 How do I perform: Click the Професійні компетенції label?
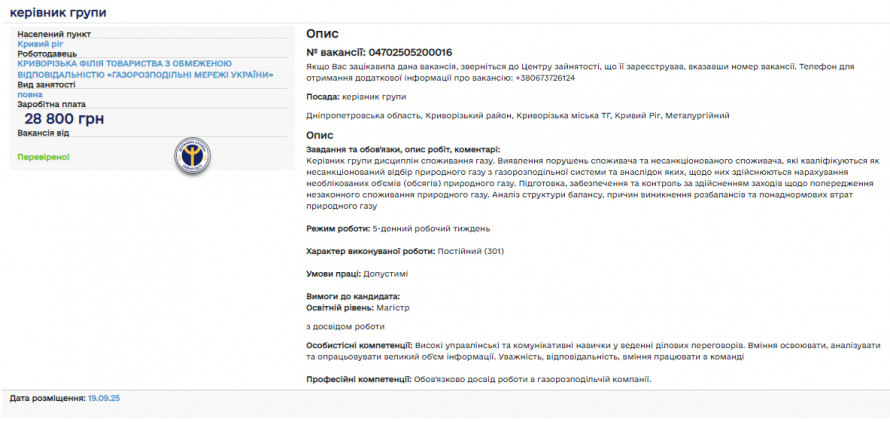(358, 379)
